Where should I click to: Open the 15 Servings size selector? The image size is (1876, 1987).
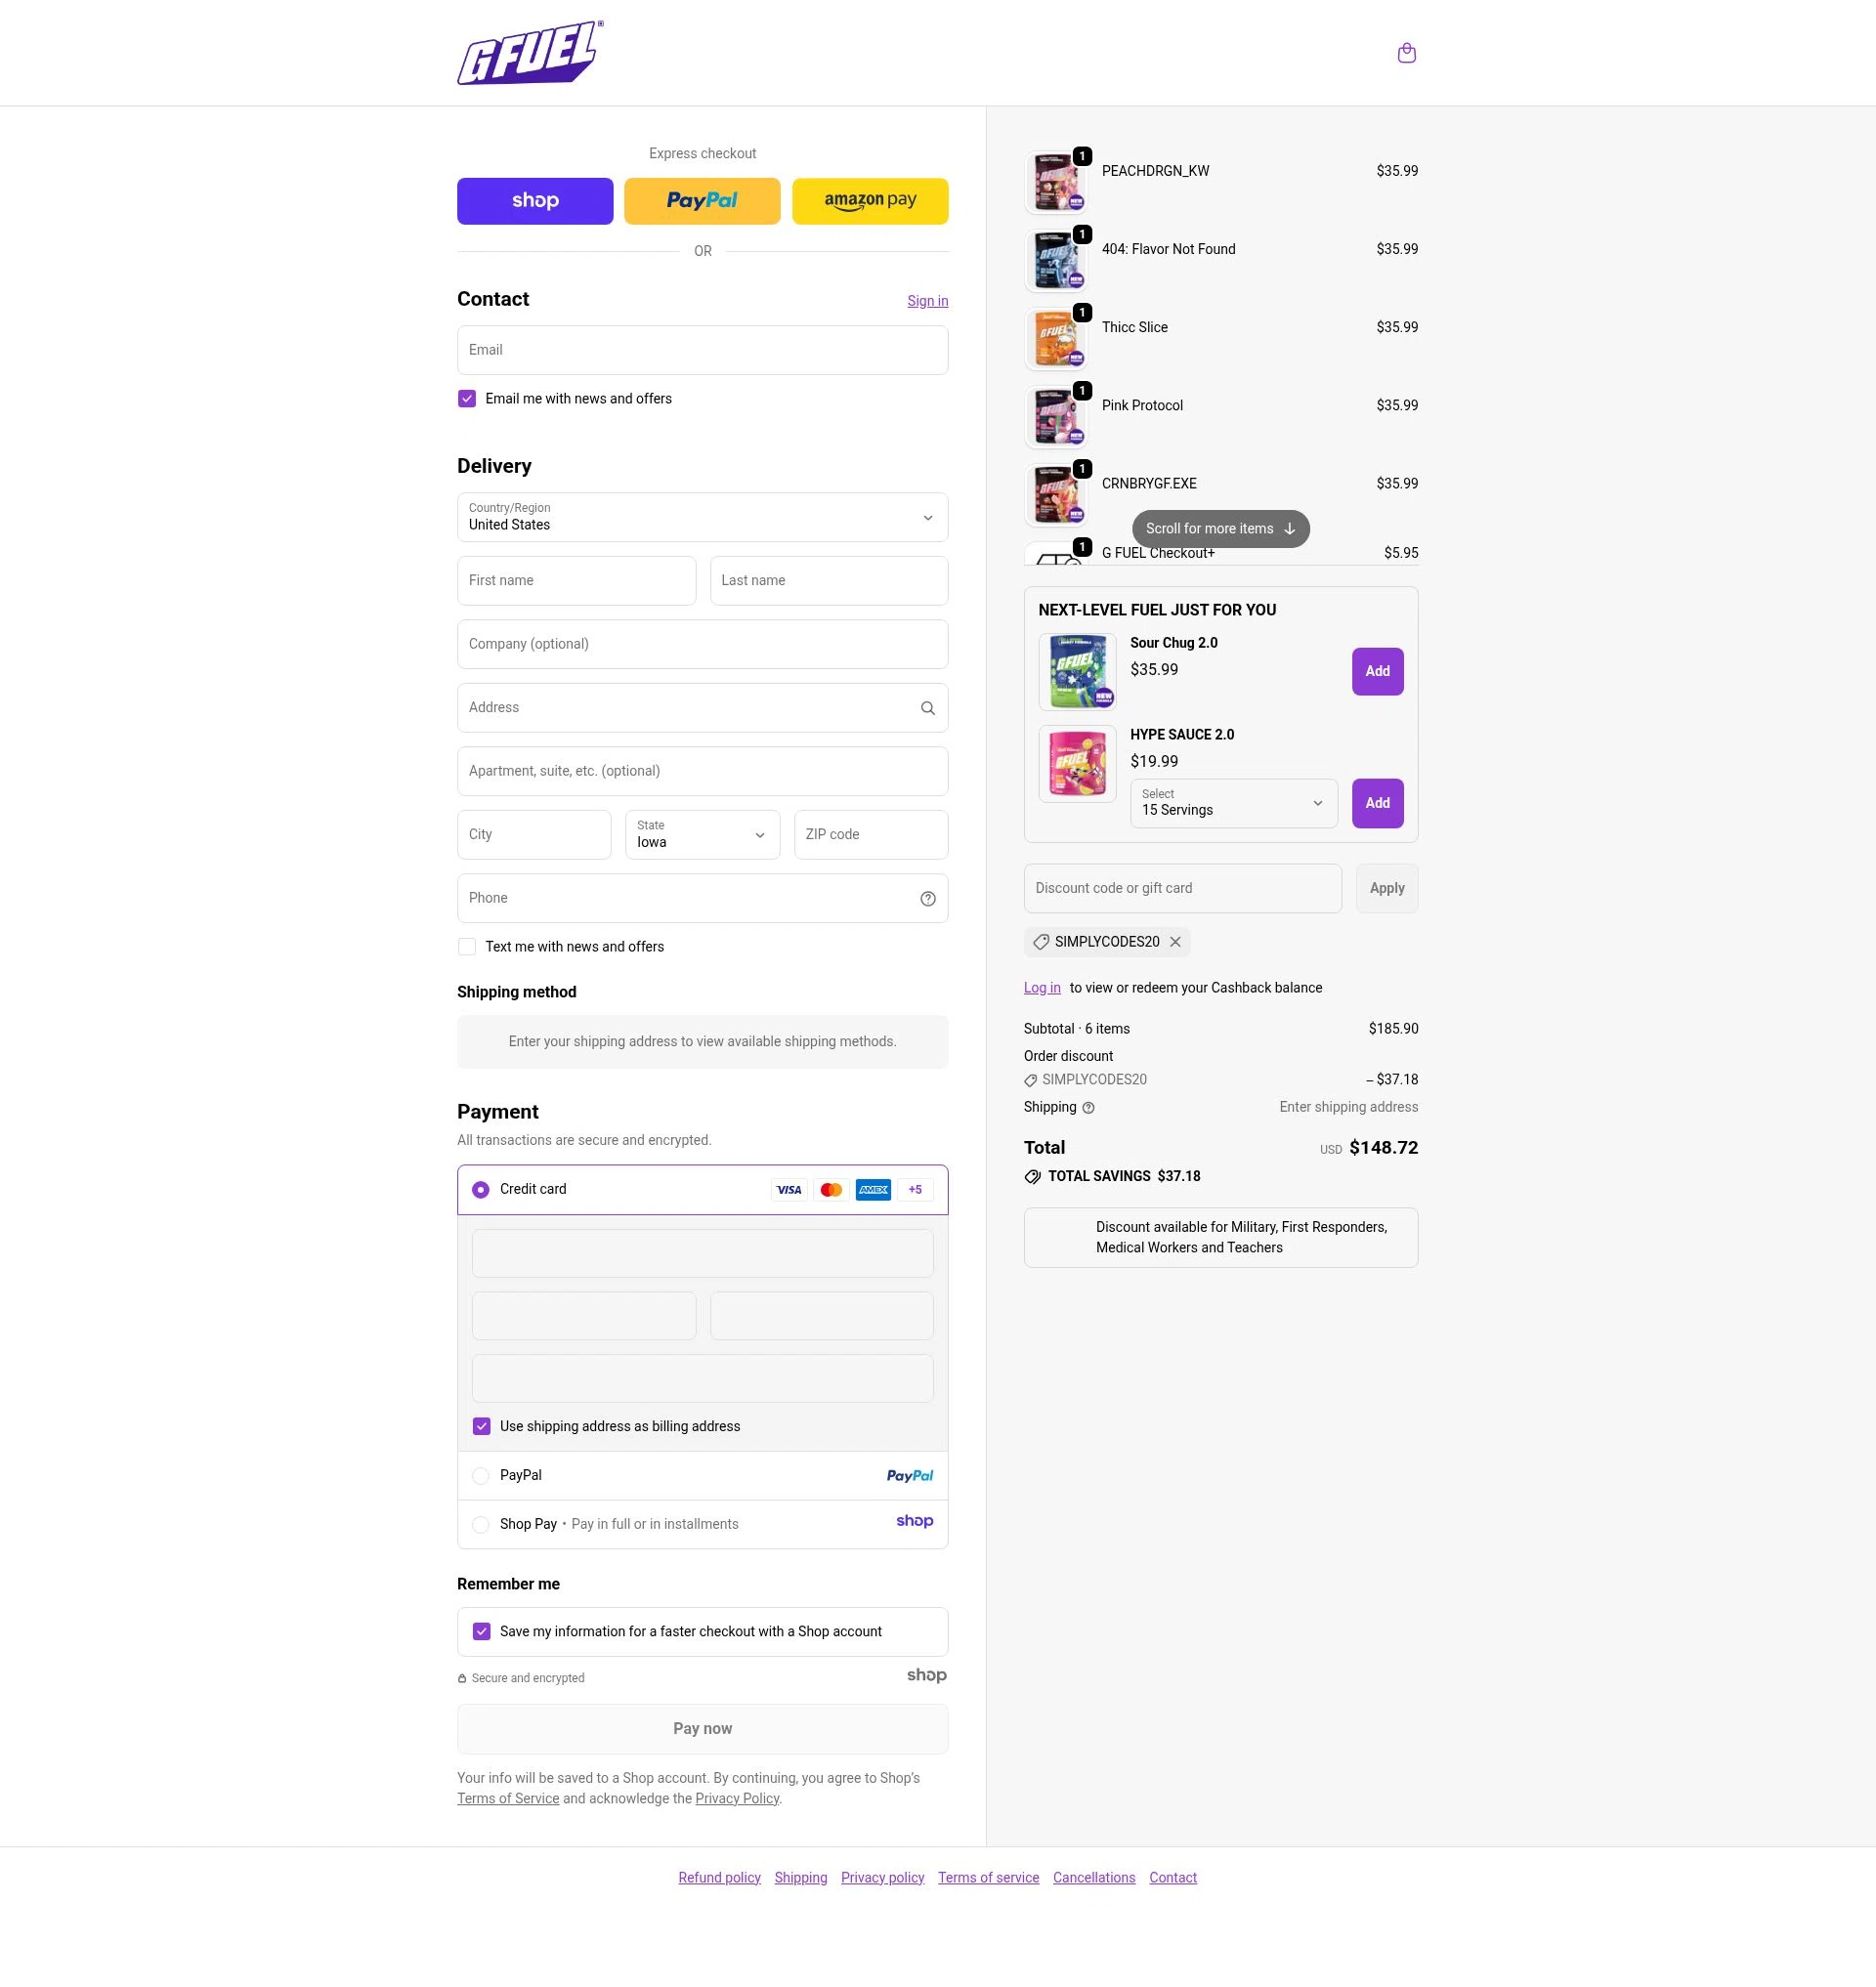[1233, 803]
